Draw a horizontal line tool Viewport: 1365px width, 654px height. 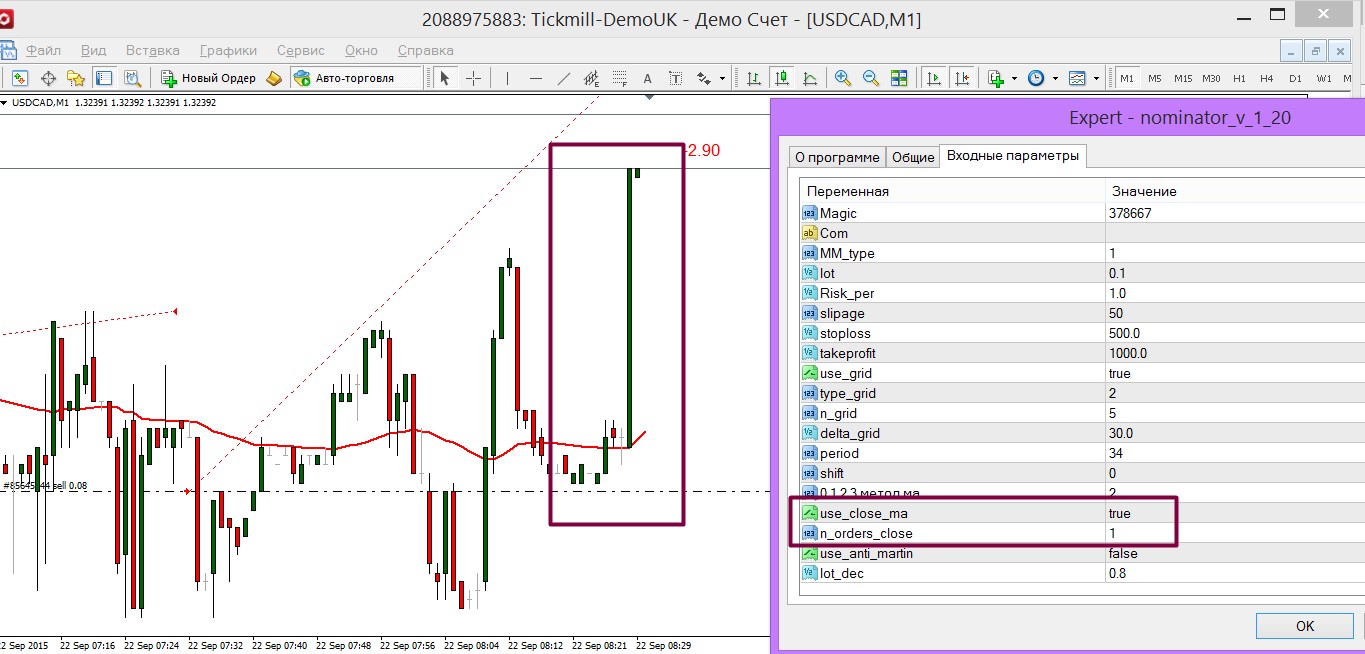536,78
